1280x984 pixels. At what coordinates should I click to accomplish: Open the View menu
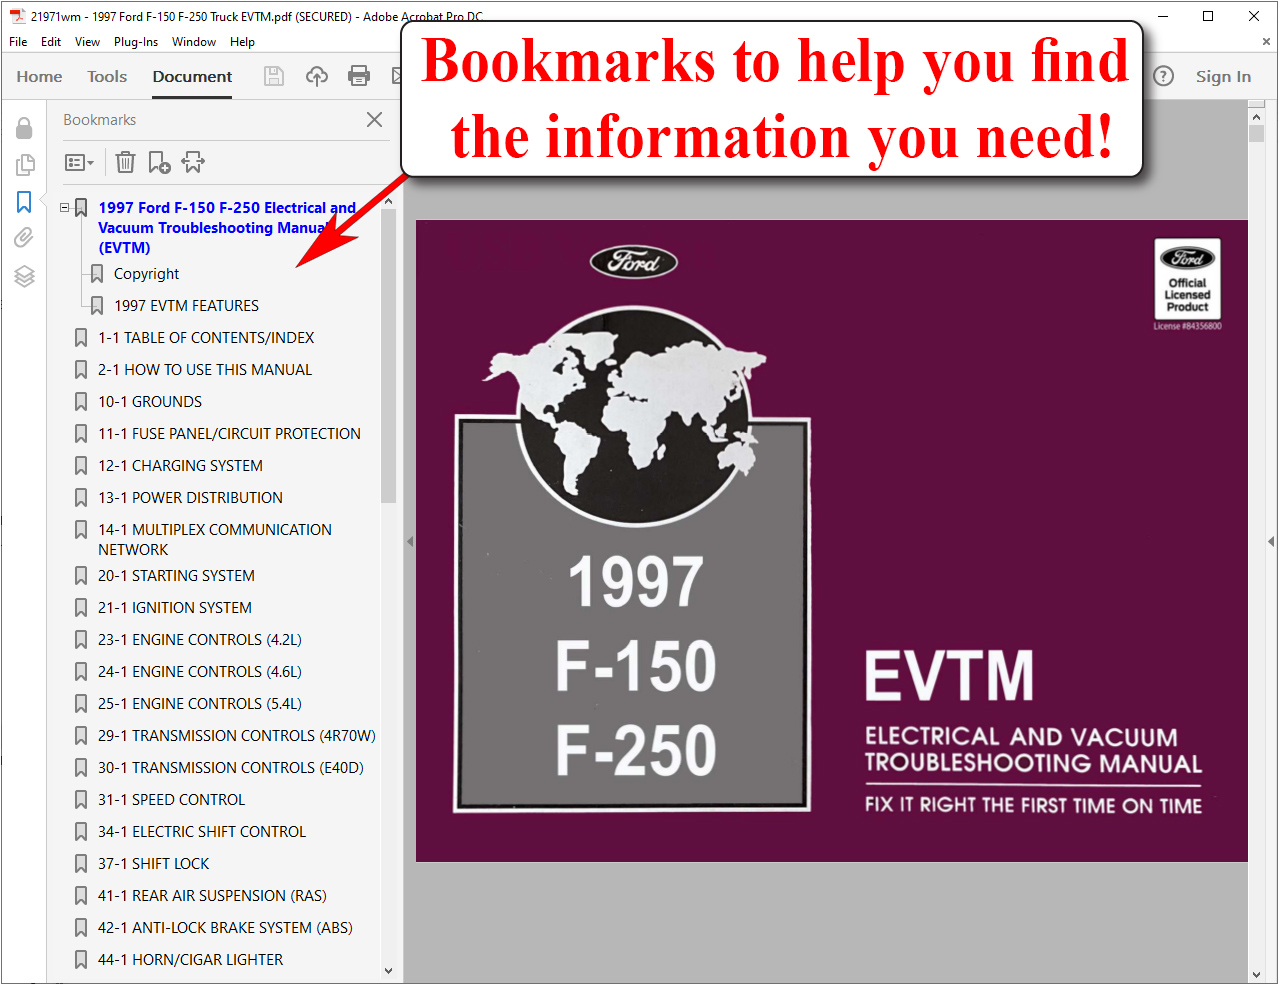point(87,42)
